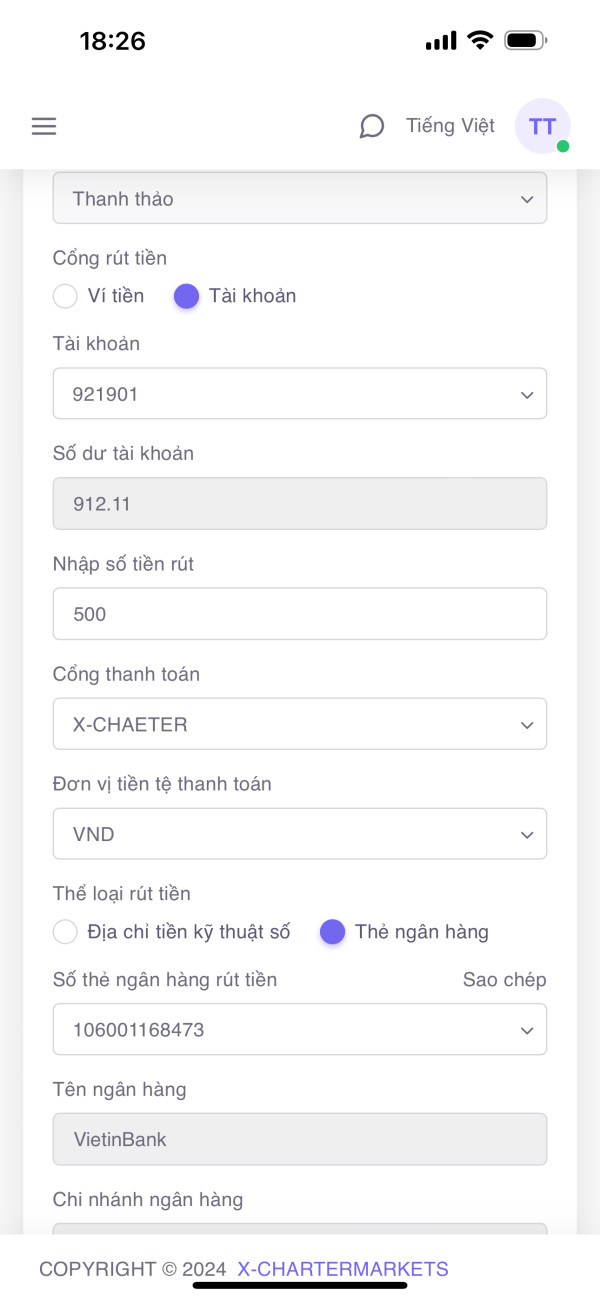Expand the Thanh thảo dropdown
The height and width of the screenshot is (1300, 600).
[300, 198]
